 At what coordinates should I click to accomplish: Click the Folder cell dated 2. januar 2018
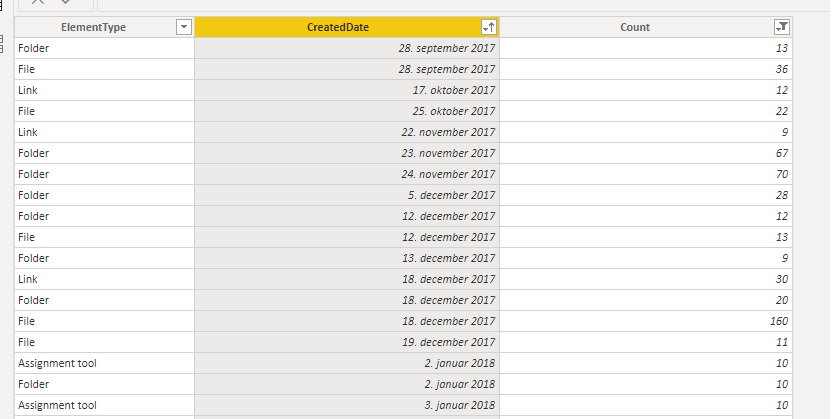105,384
